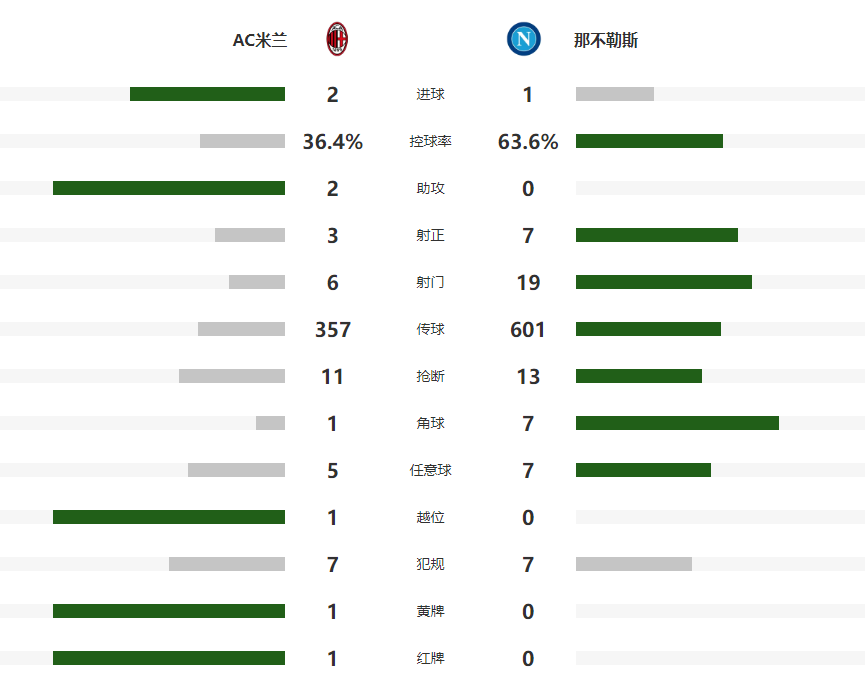This screenshot has width=865, height=699.
Task: Click Napoli's green possession bar
Action: point(649,141)
